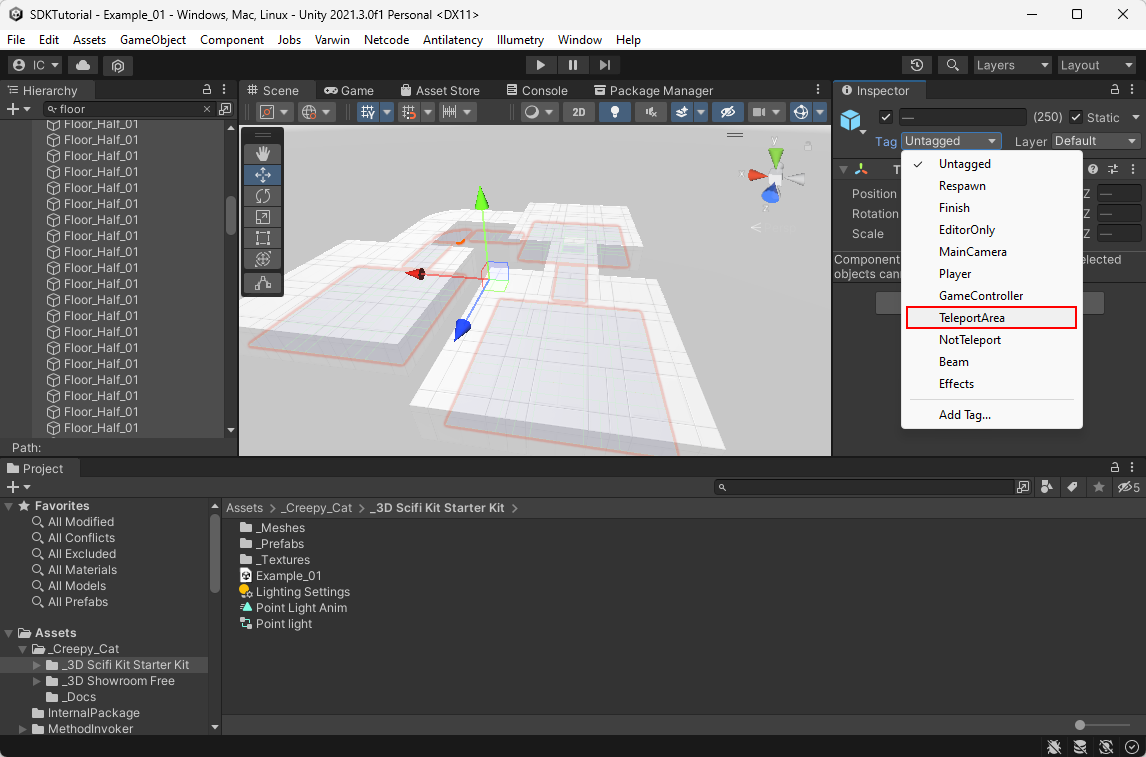Image resolution: width=1146 pixels, height=757 pixels.
Task: Open the GameObject menu
Action: [x=153, y=40]
